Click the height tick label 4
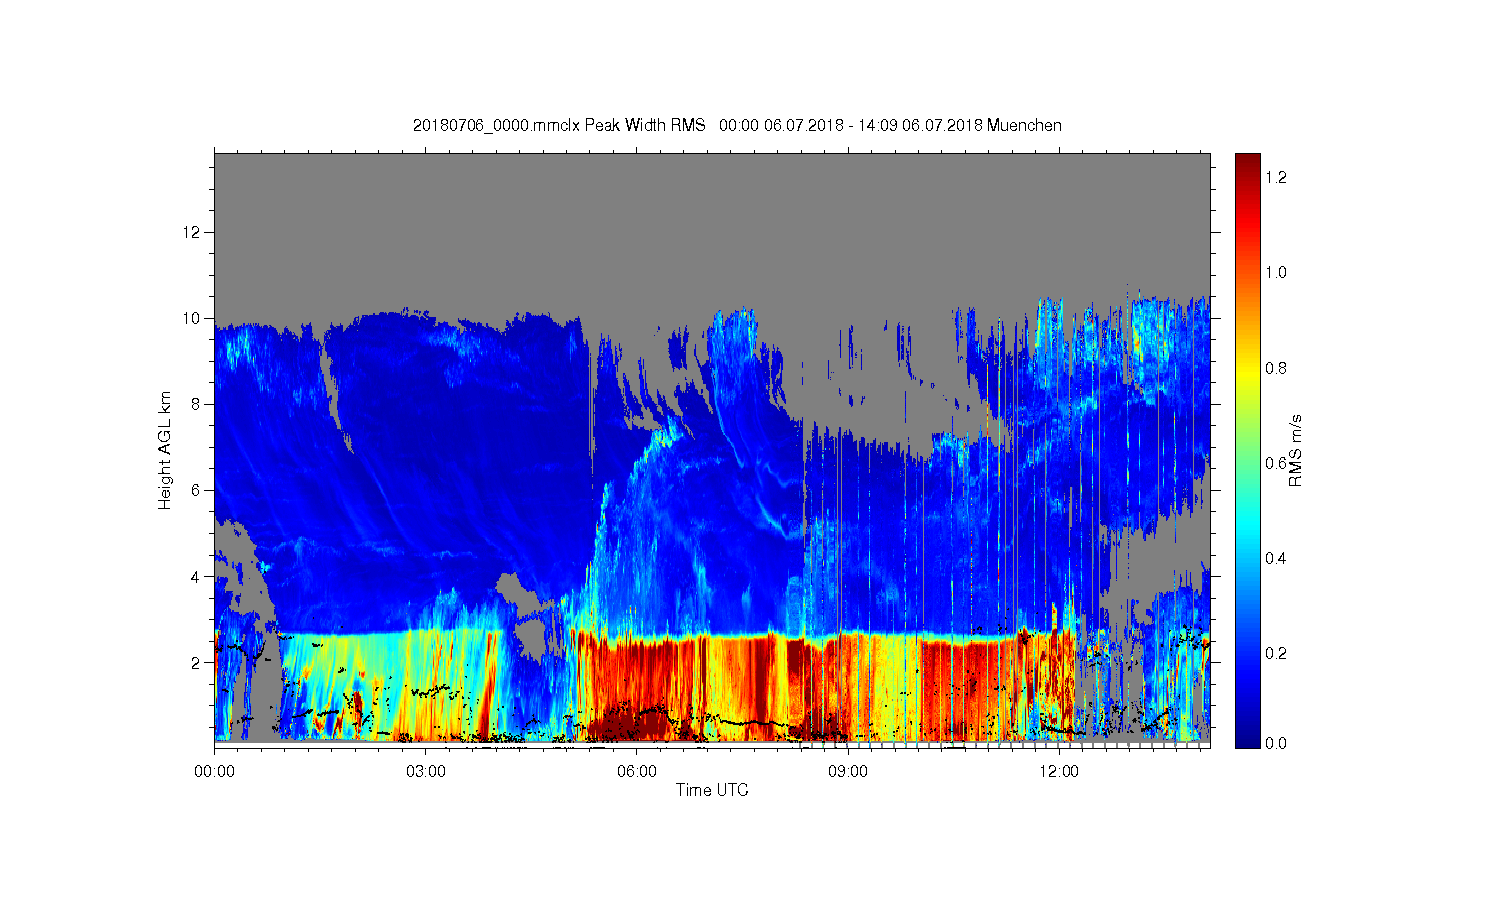This screenshot has height=900, width=1500. (x=196, y=576)
